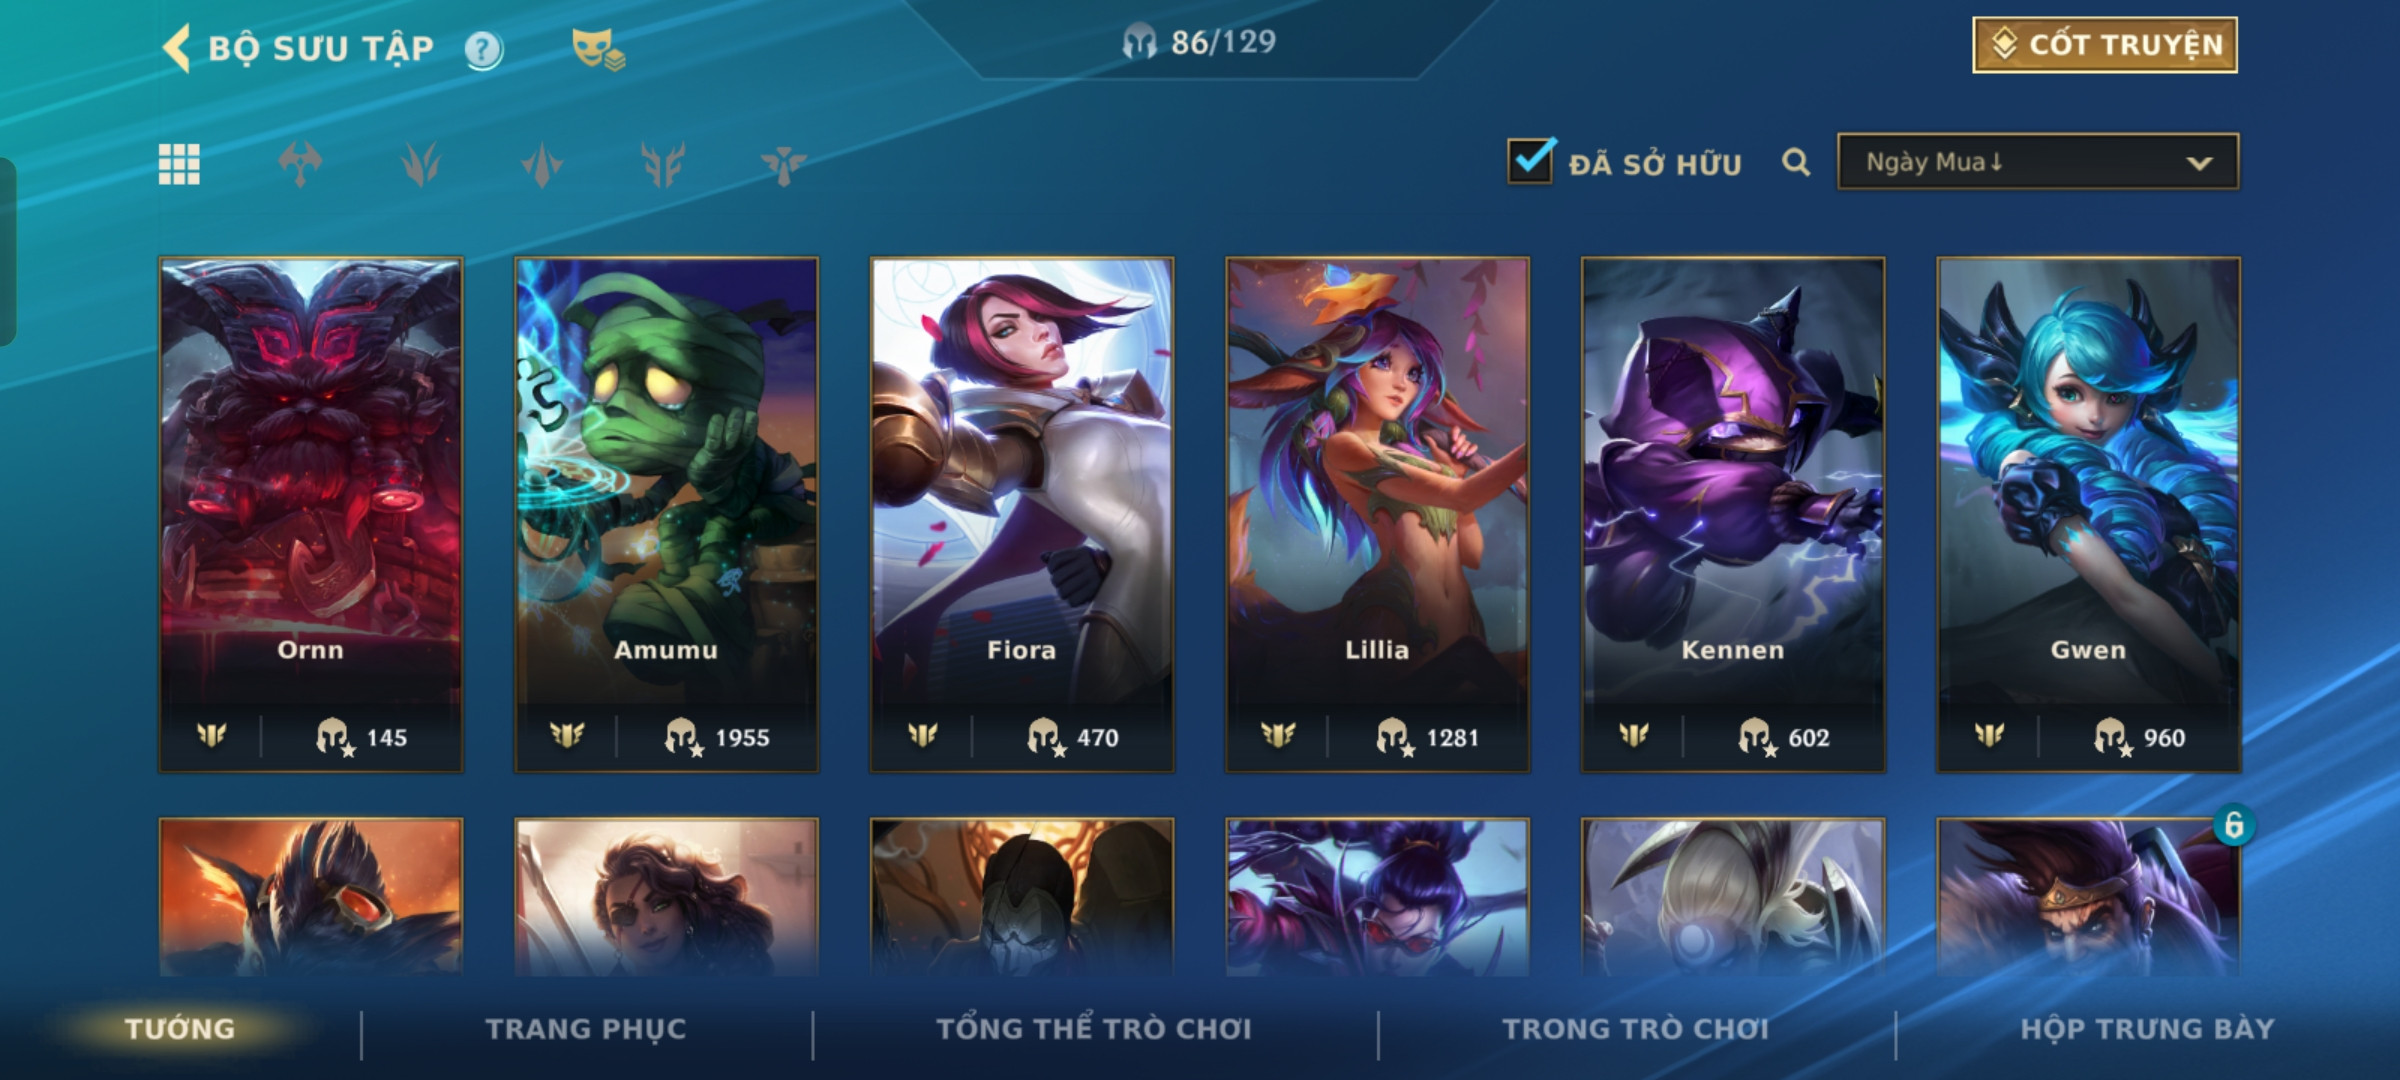Image resolution: width=2400 pixels, height=1080 pixels.
Task: Filter by the winged fifth role icon
Action: 783,164
